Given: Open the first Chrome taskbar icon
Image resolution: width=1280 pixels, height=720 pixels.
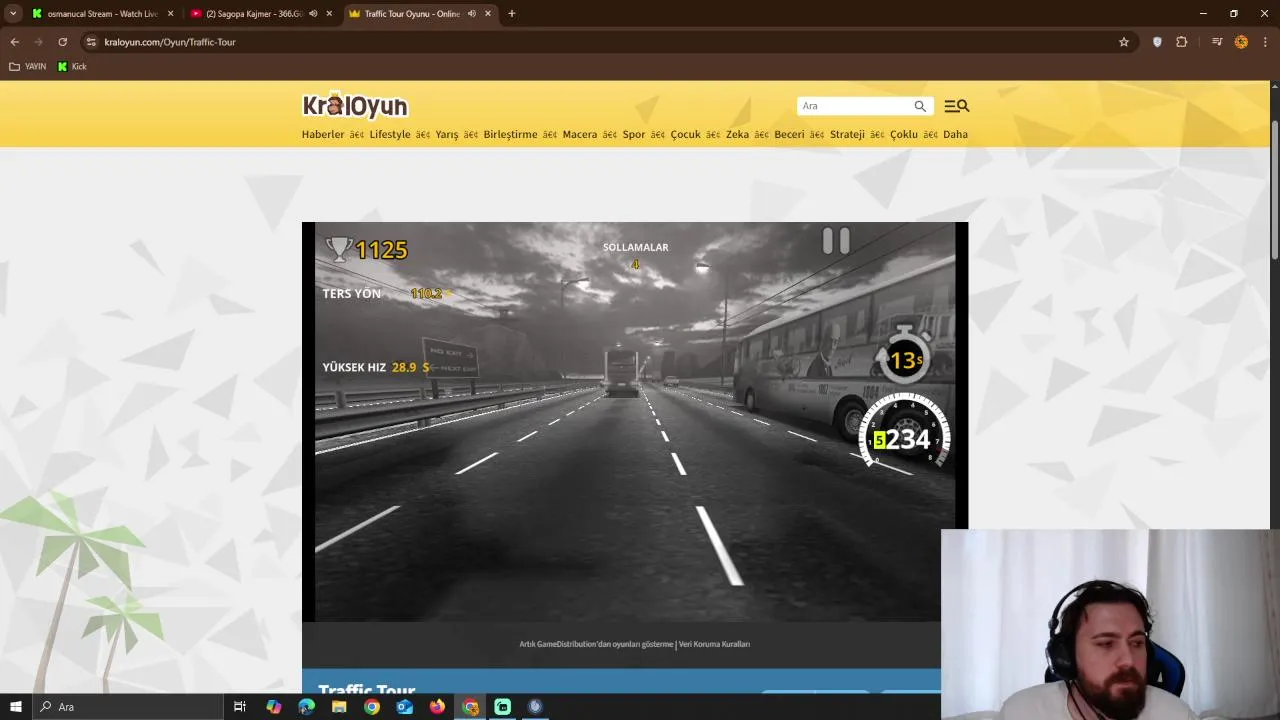Looking at the screenshot, I should [x=372, y=707].
